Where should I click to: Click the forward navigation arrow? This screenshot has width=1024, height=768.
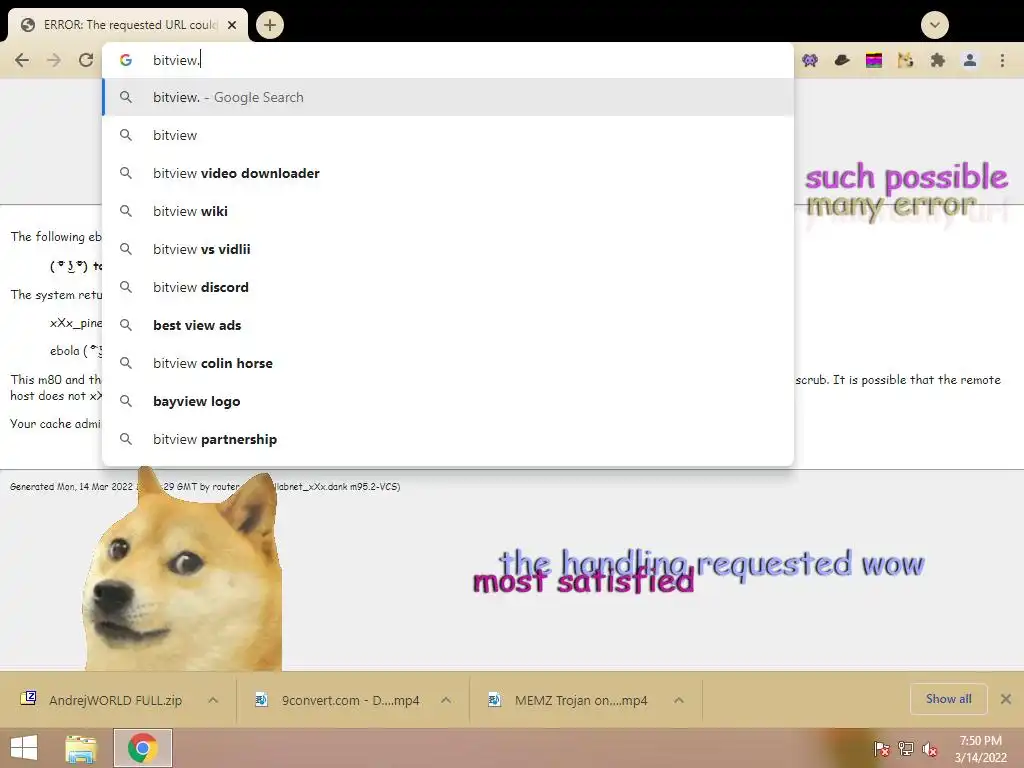pyautogui.click(x=54, y=60)
